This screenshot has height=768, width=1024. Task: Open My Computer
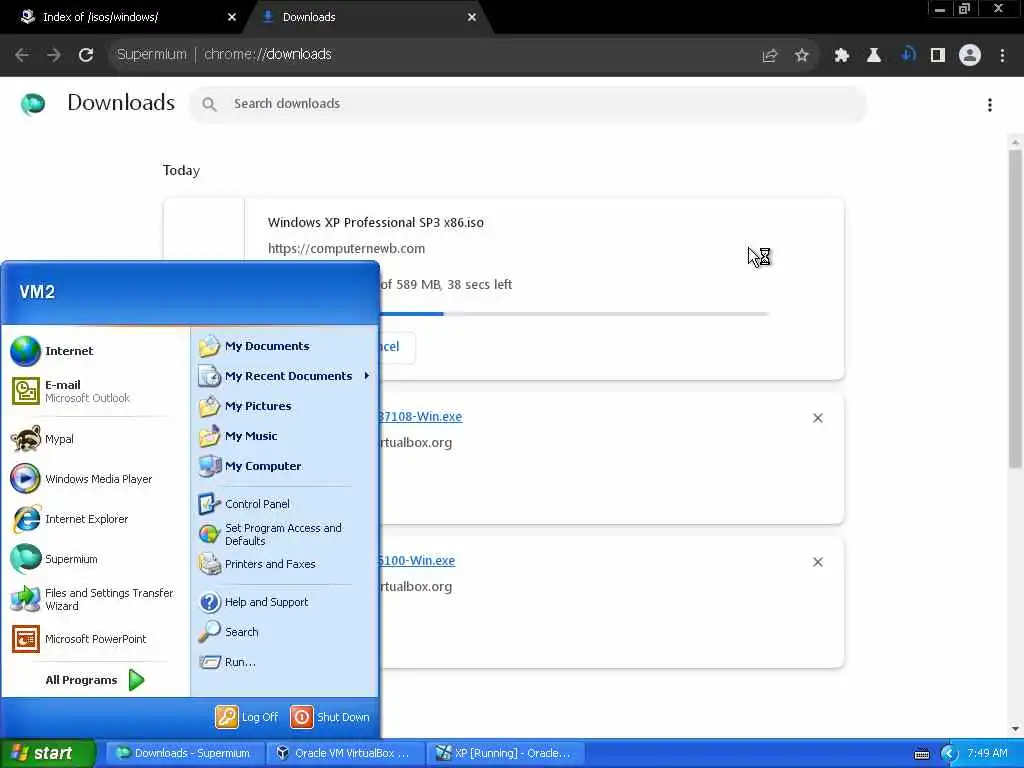[x=249, y=466]
